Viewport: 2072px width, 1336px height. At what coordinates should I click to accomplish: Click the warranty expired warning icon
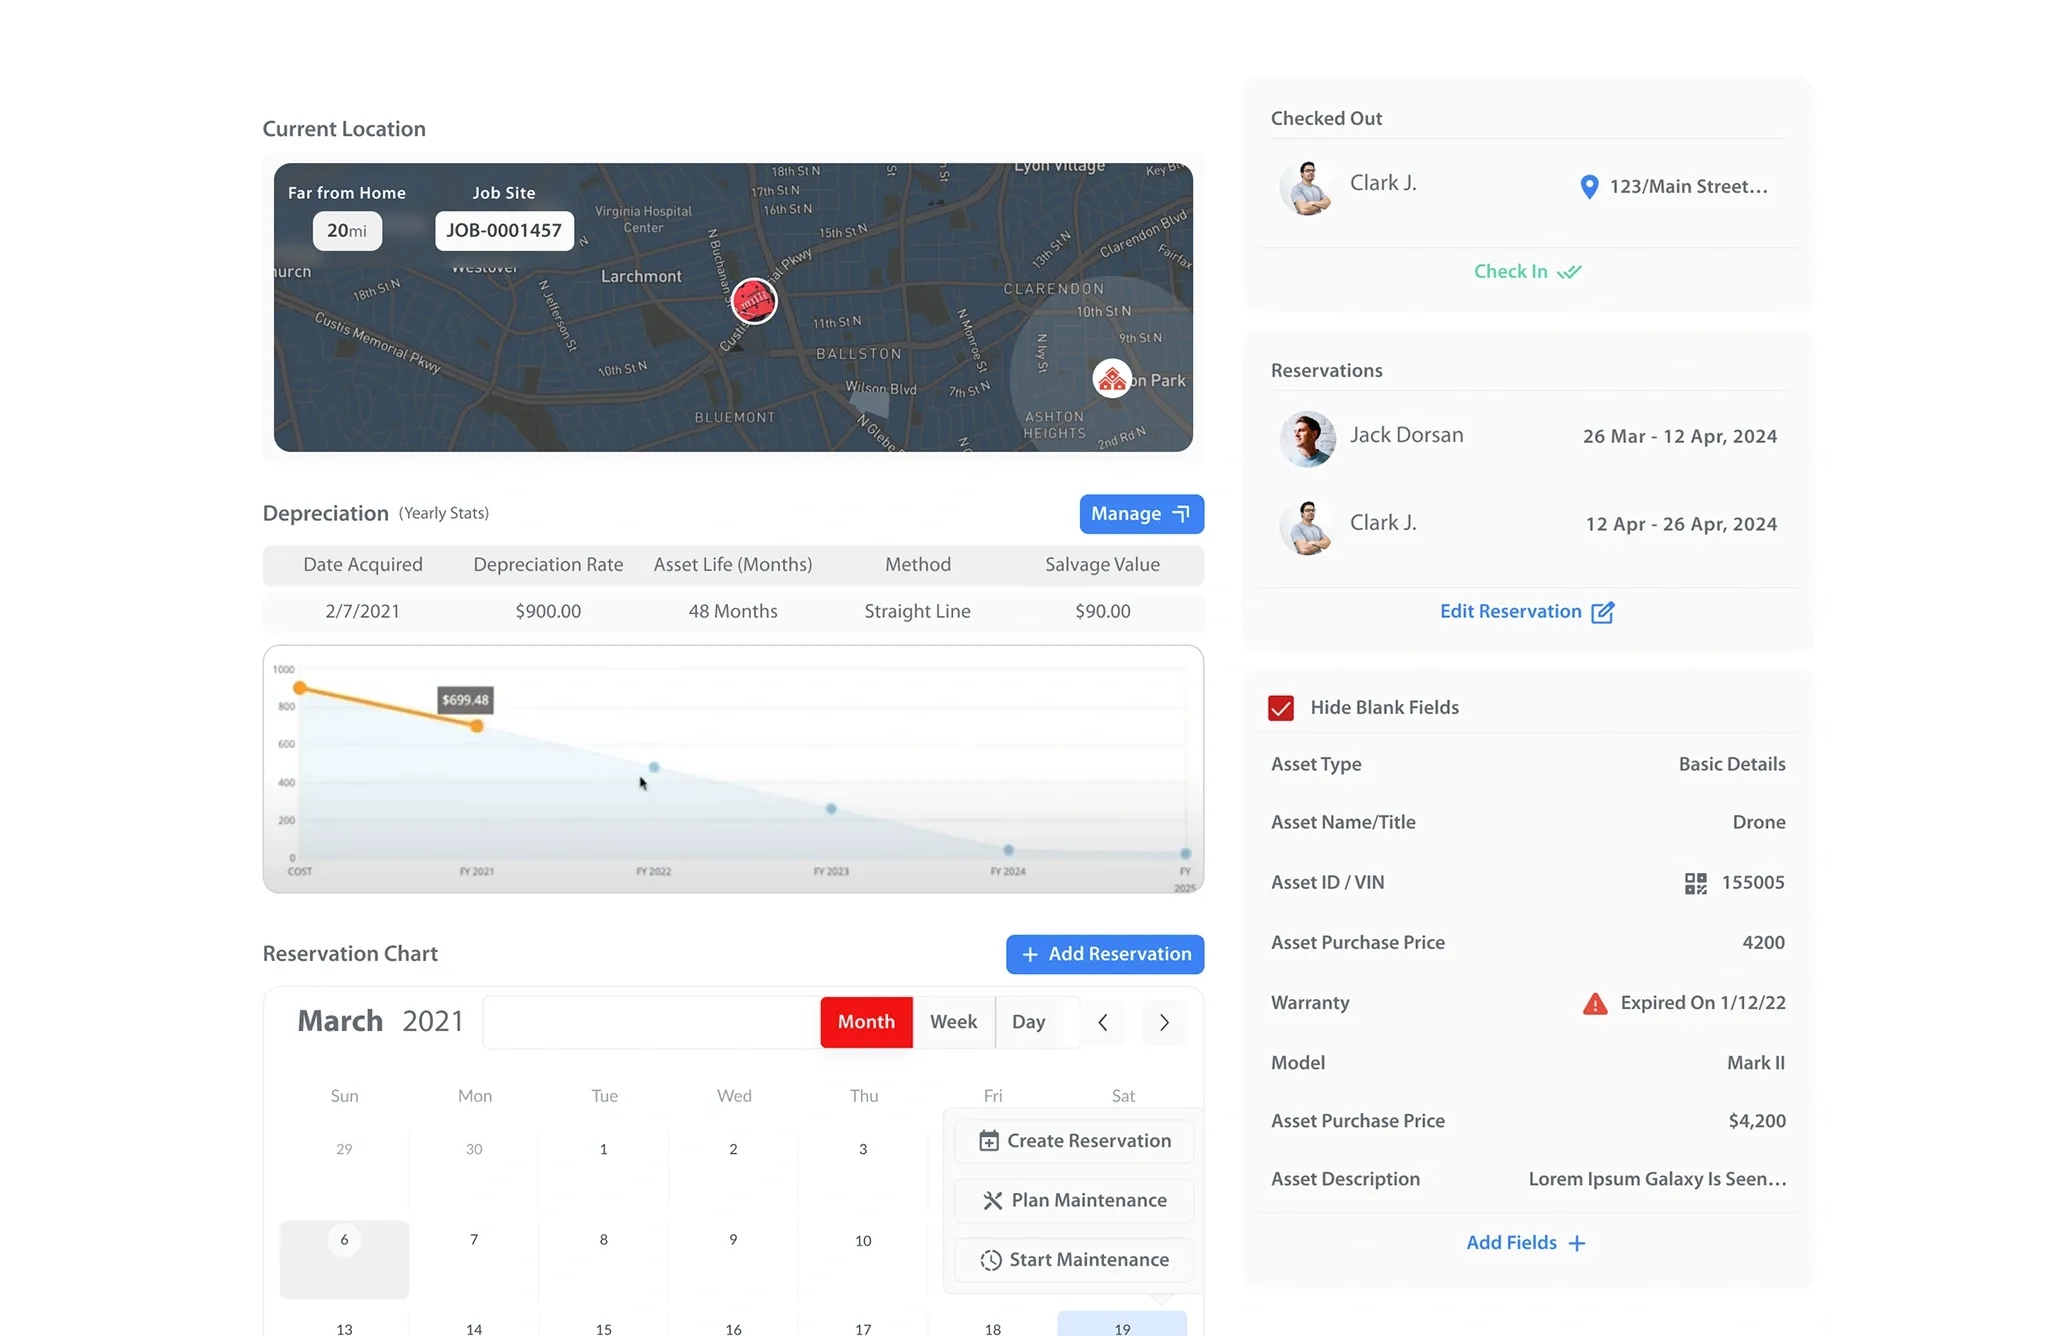[1595, 1003]
